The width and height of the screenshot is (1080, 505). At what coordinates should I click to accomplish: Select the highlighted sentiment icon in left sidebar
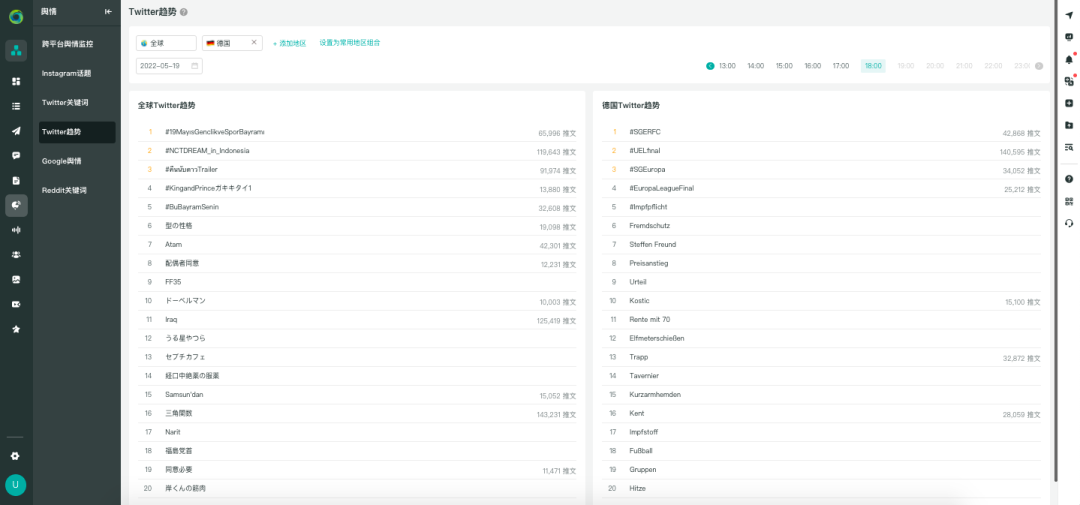(16, 205)
